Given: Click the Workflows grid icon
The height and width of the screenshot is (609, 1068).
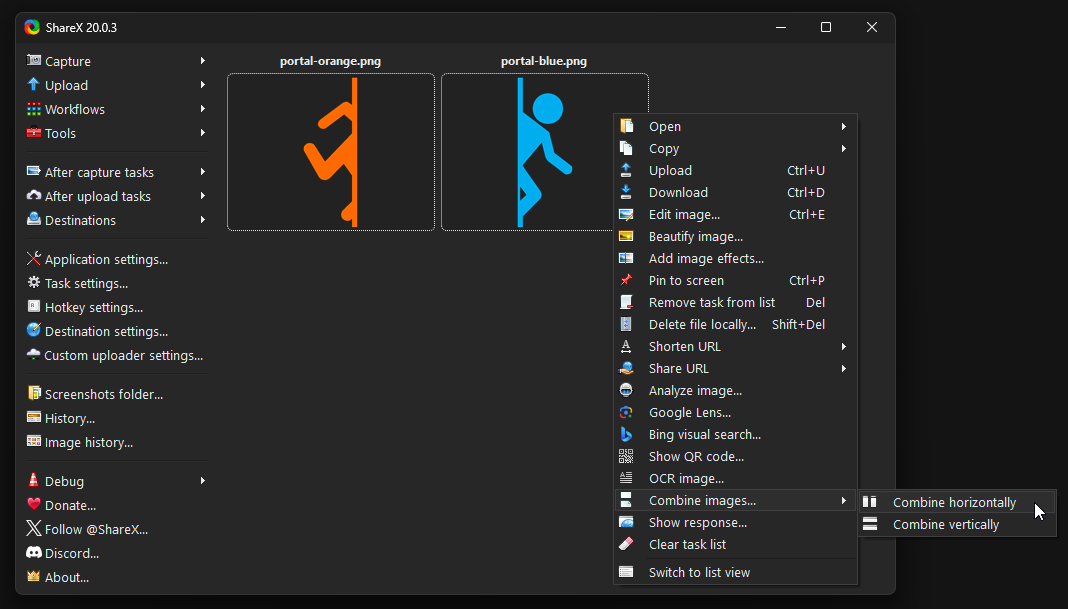Looking at the screenshot, I should pyautogui.click(x=33, y=109).
